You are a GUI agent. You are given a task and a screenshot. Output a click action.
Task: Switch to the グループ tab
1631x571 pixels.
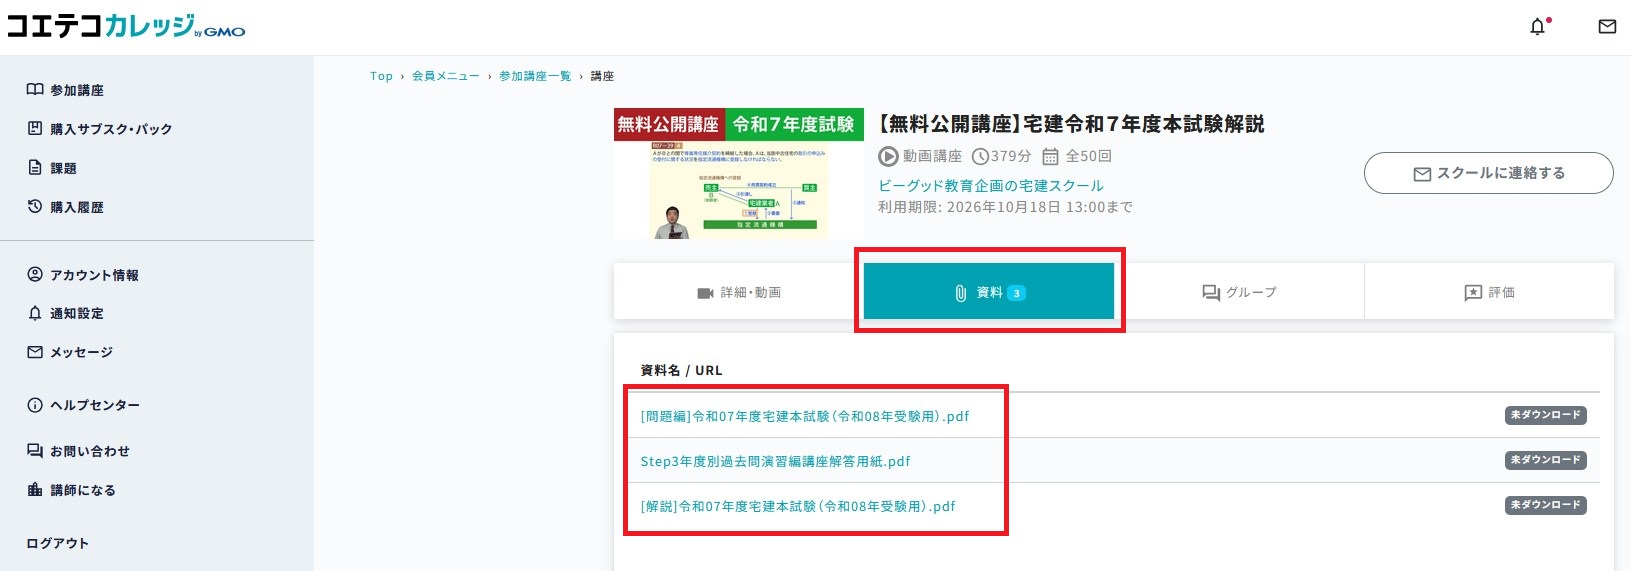(x=1239, y=293)
